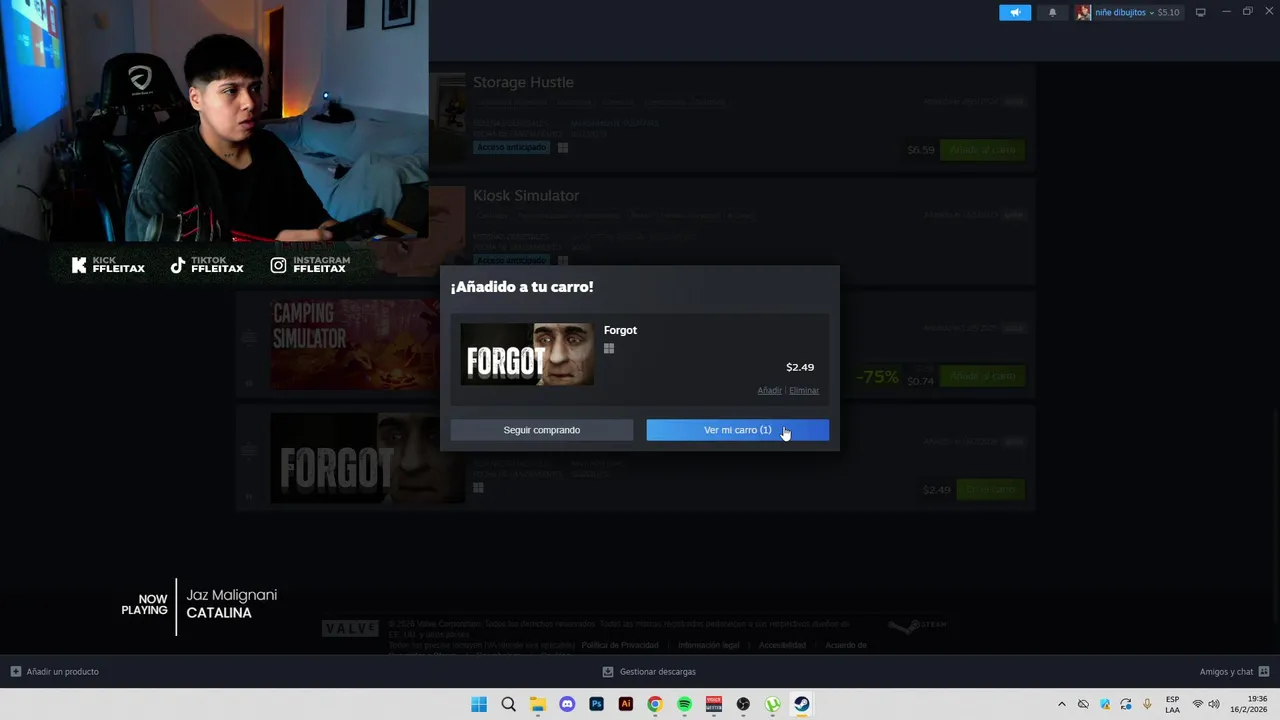1280x720 pixels.
Task: Click Seguir comprando button
Action: [541, 430]
